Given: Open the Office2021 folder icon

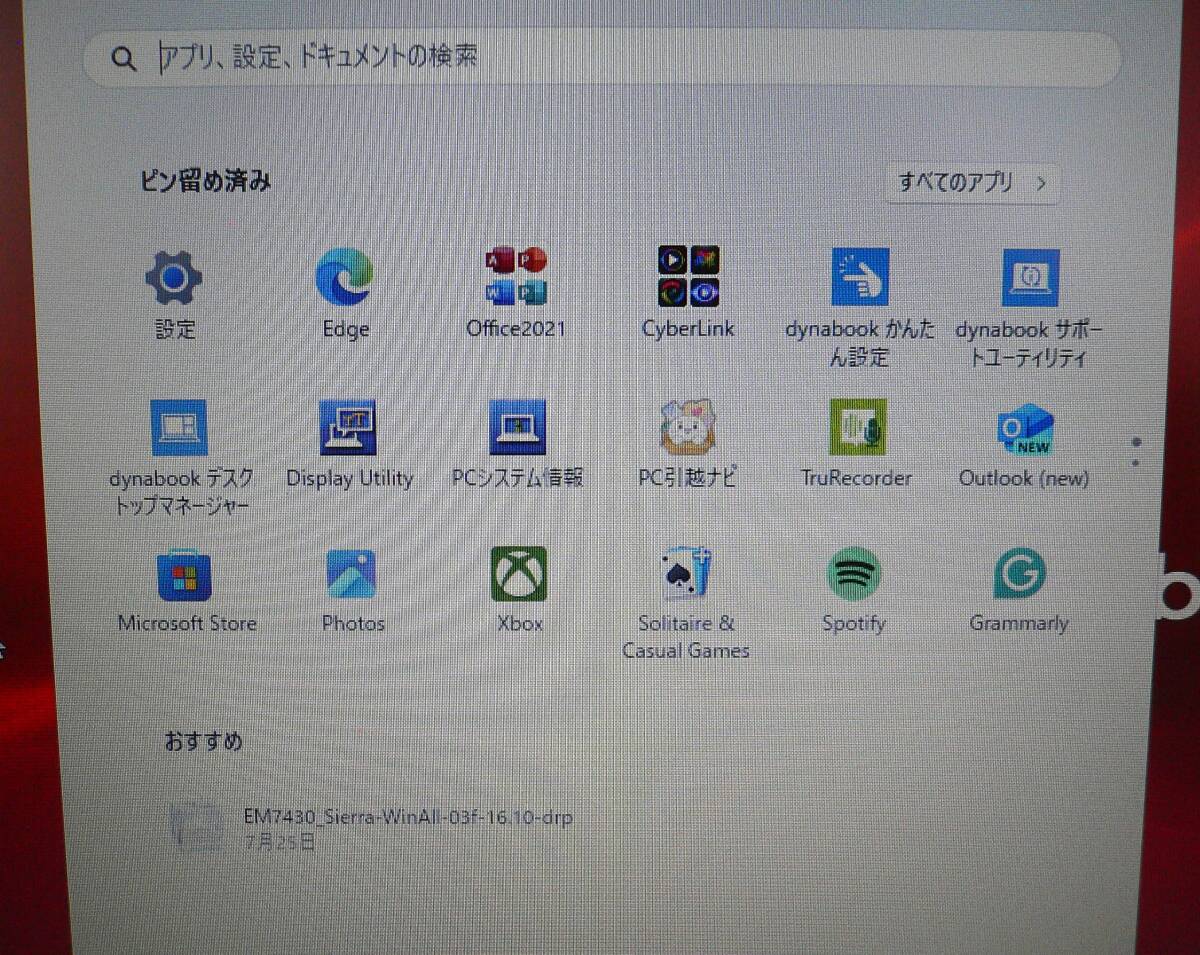Looking at the screenshot, I should [516, 276].
